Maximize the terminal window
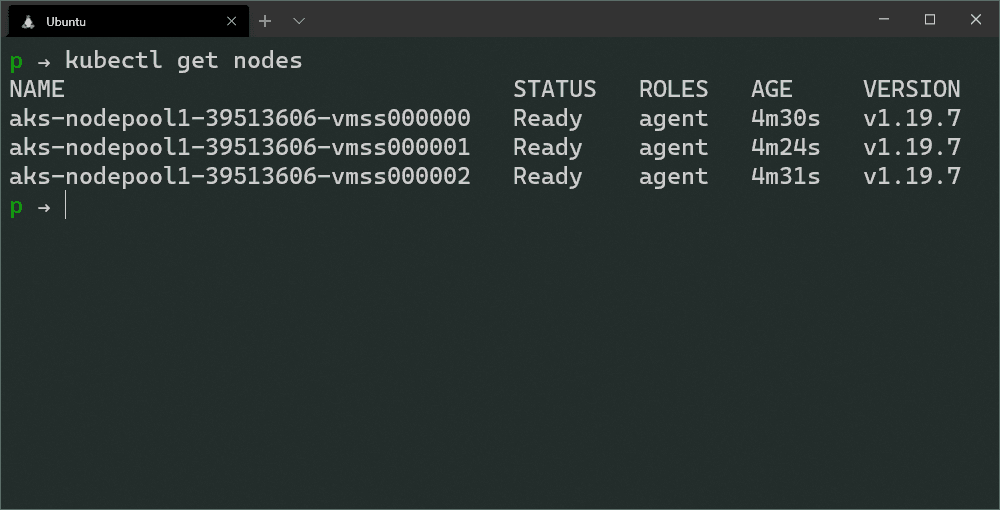Viewport: 1000px width, 510px height. point(930,19)
